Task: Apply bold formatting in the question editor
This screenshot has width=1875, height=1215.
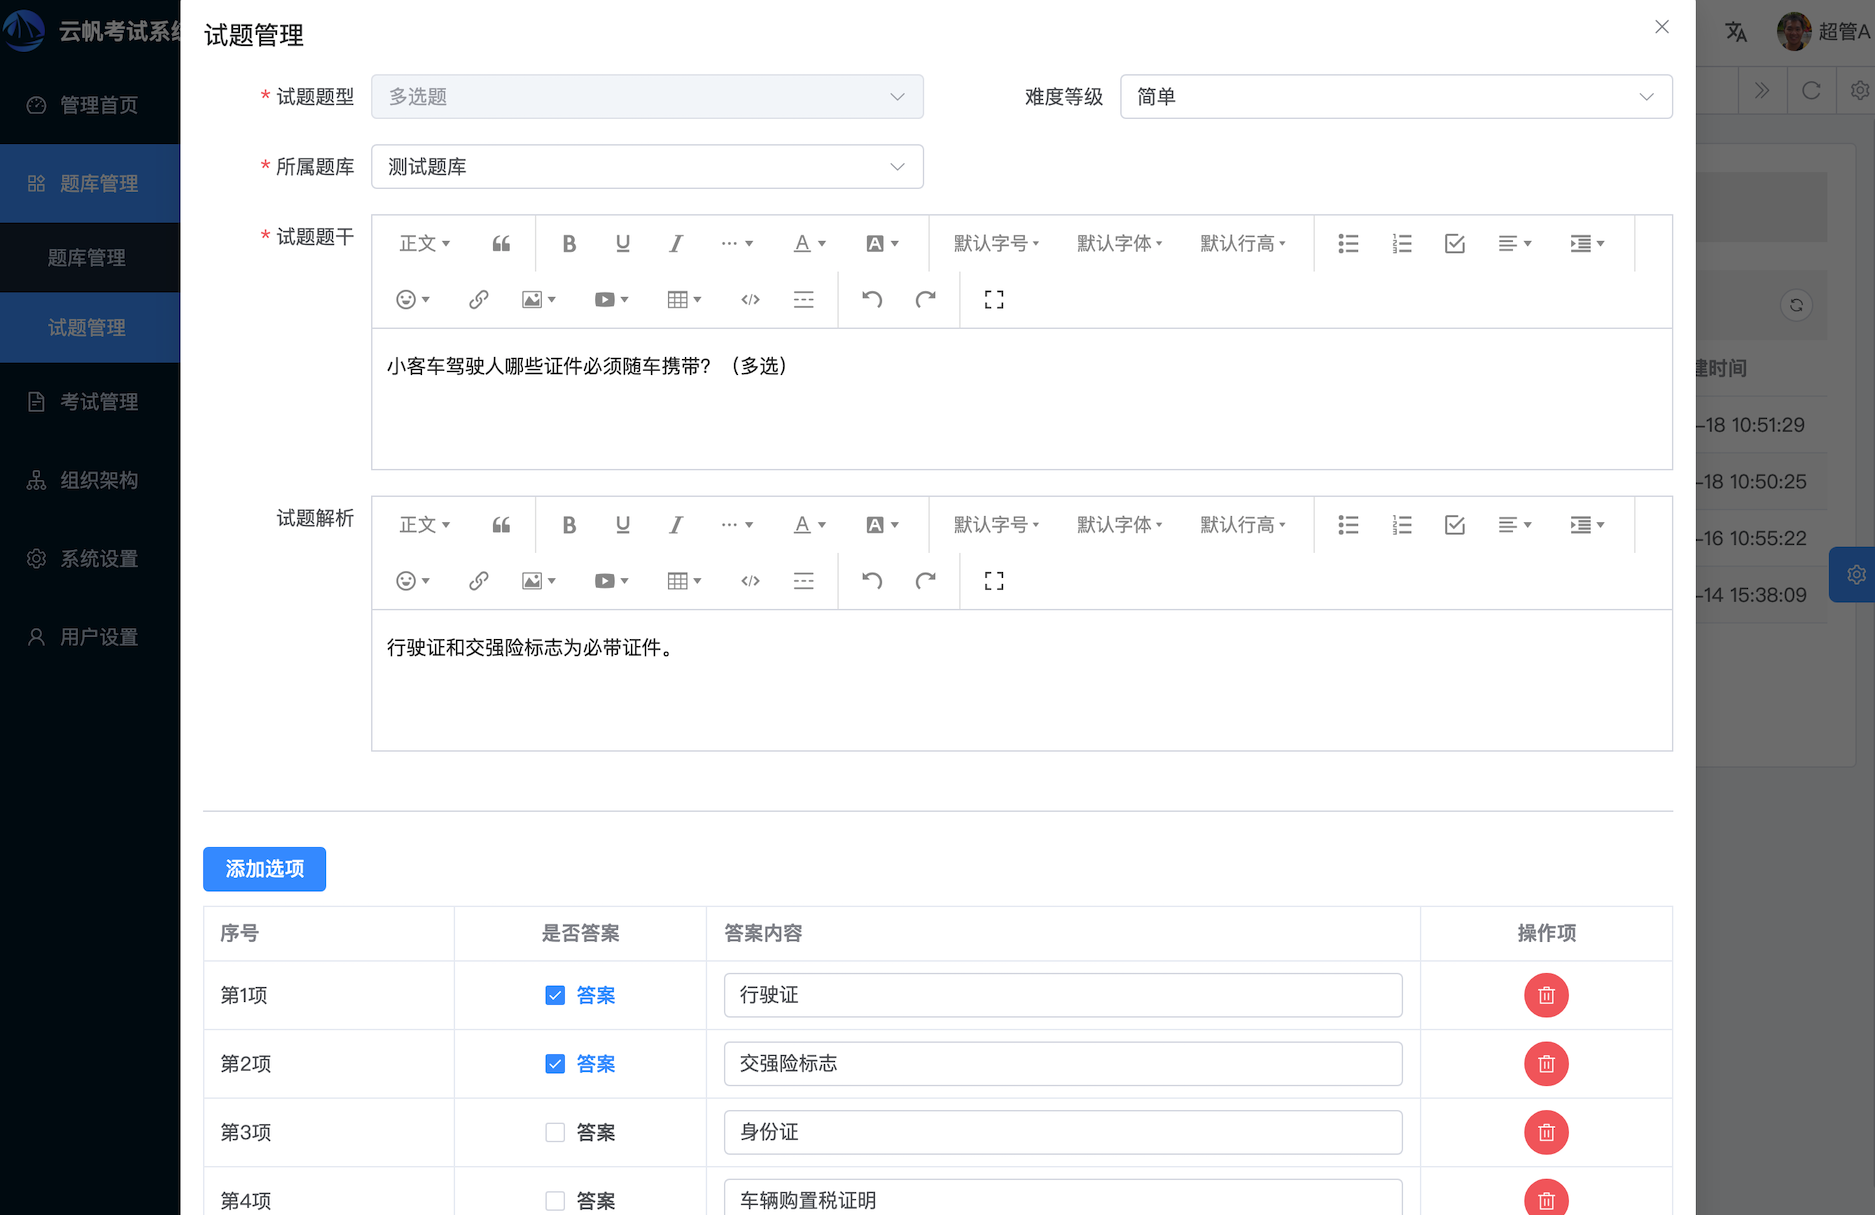Action: click(x=569, y=243)
